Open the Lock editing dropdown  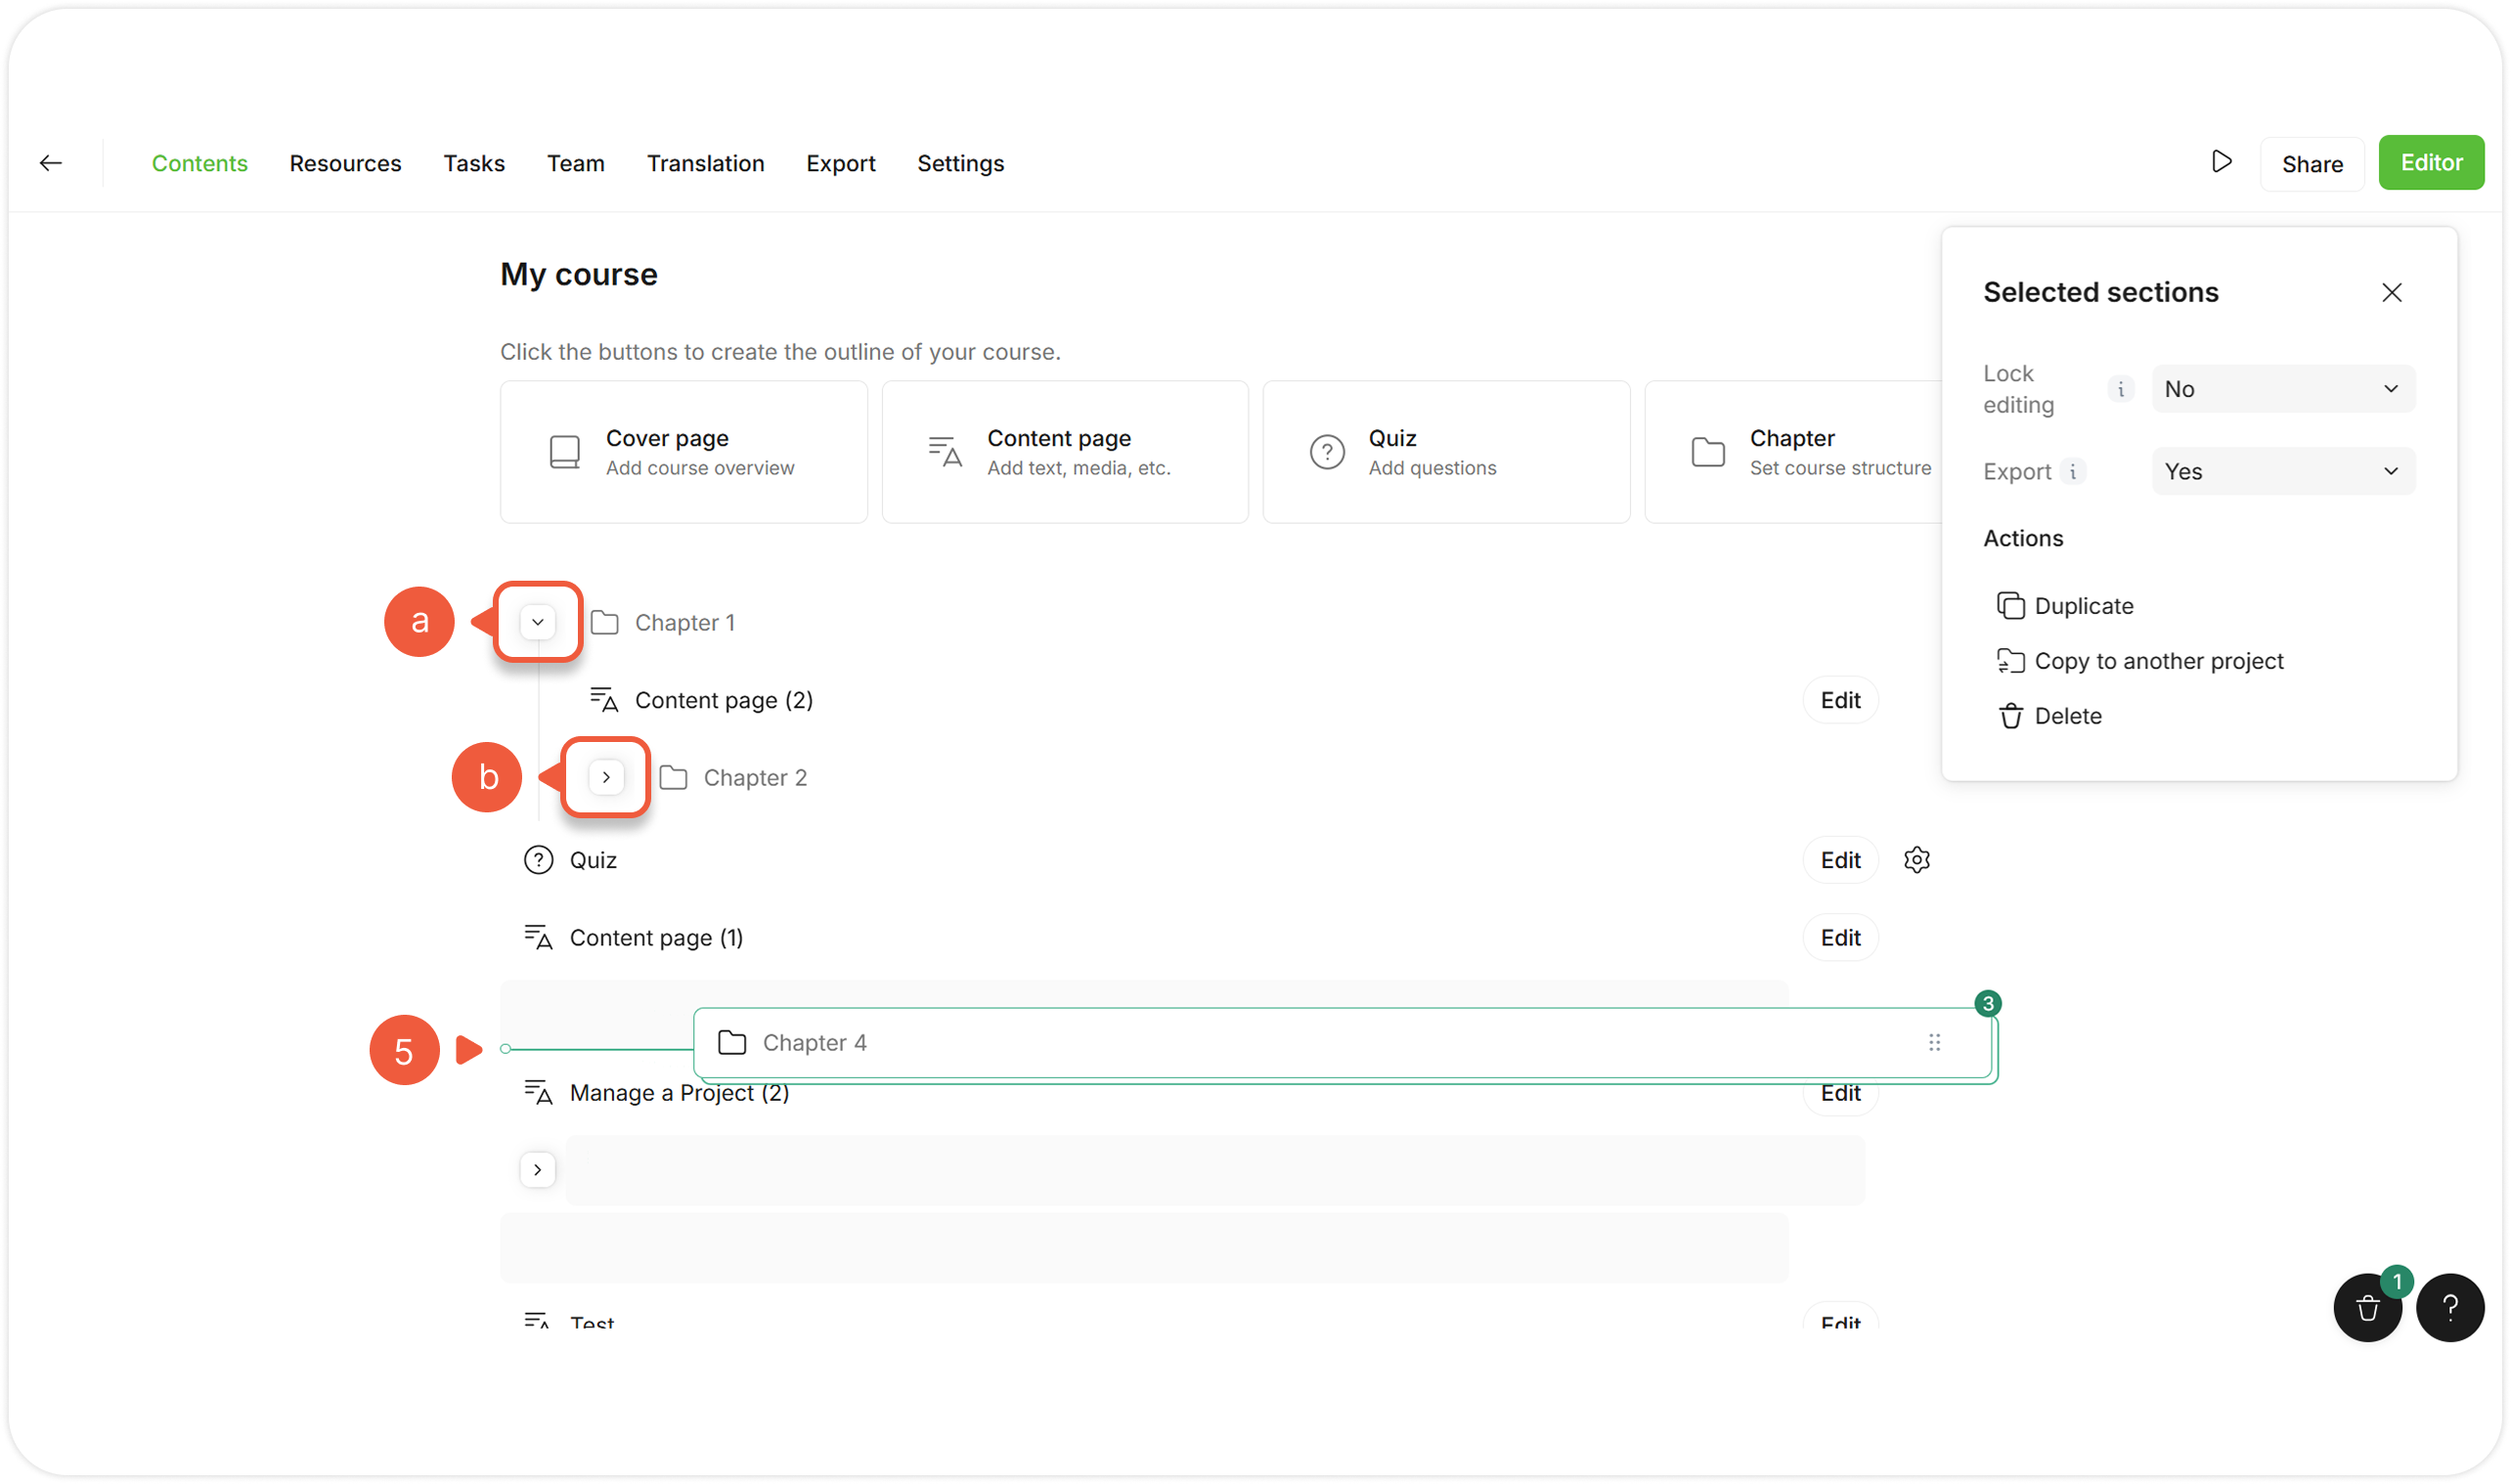click(x=2282, y=389)
